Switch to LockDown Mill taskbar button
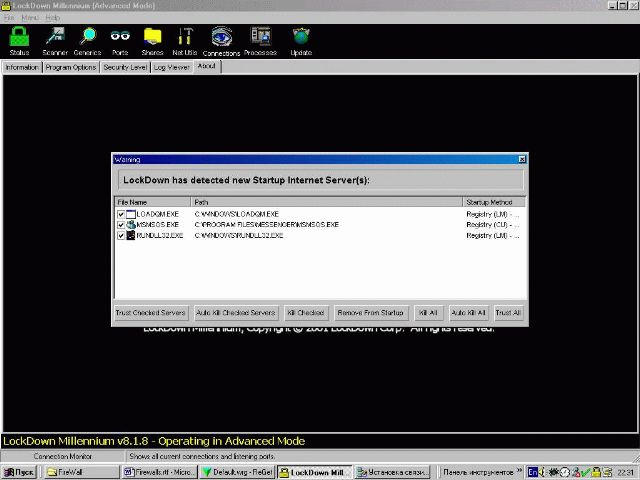The image size is (640, 480). 315,472
